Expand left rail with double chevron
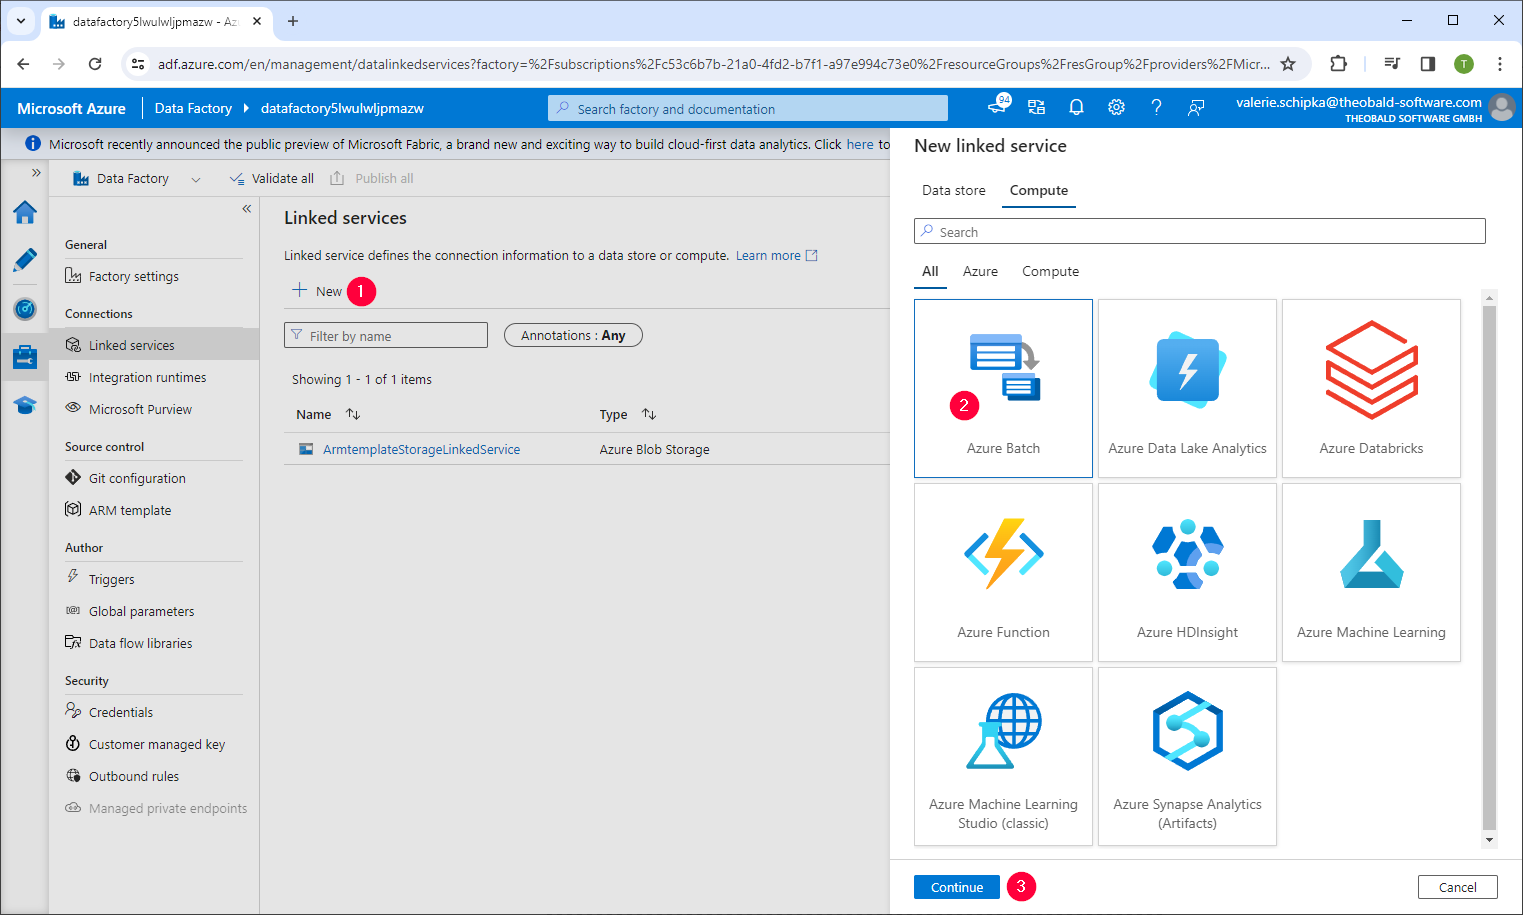This screenshot has width=1523, height=915. (36, 173)
